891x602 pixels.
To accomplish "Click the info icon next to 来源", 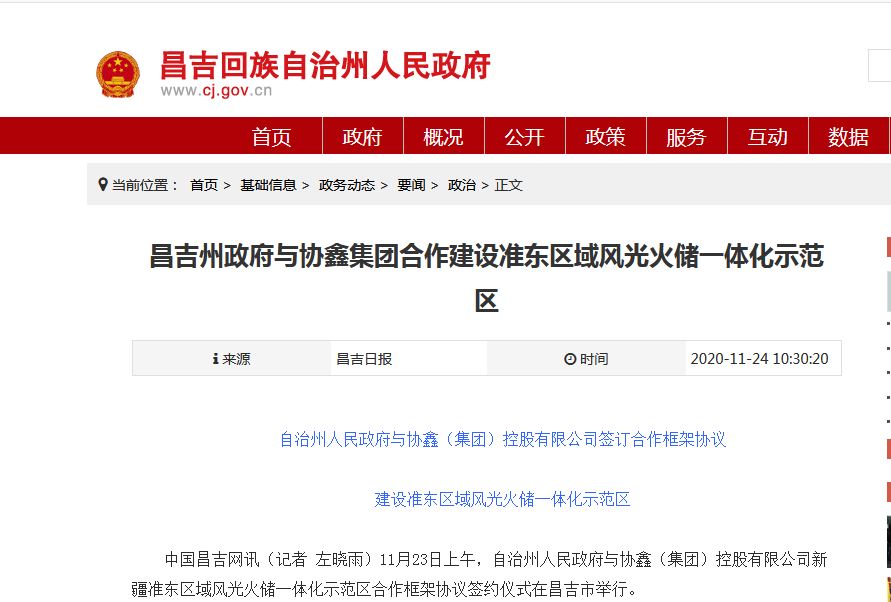I will (x=215, y=359).
